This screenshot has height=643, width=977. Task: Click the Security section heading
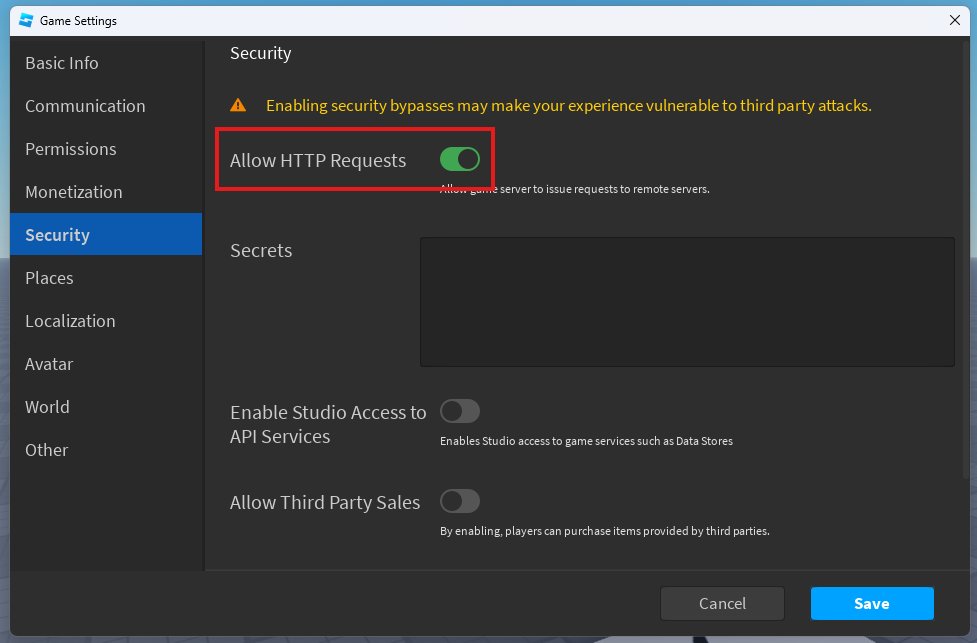[260, 54]
